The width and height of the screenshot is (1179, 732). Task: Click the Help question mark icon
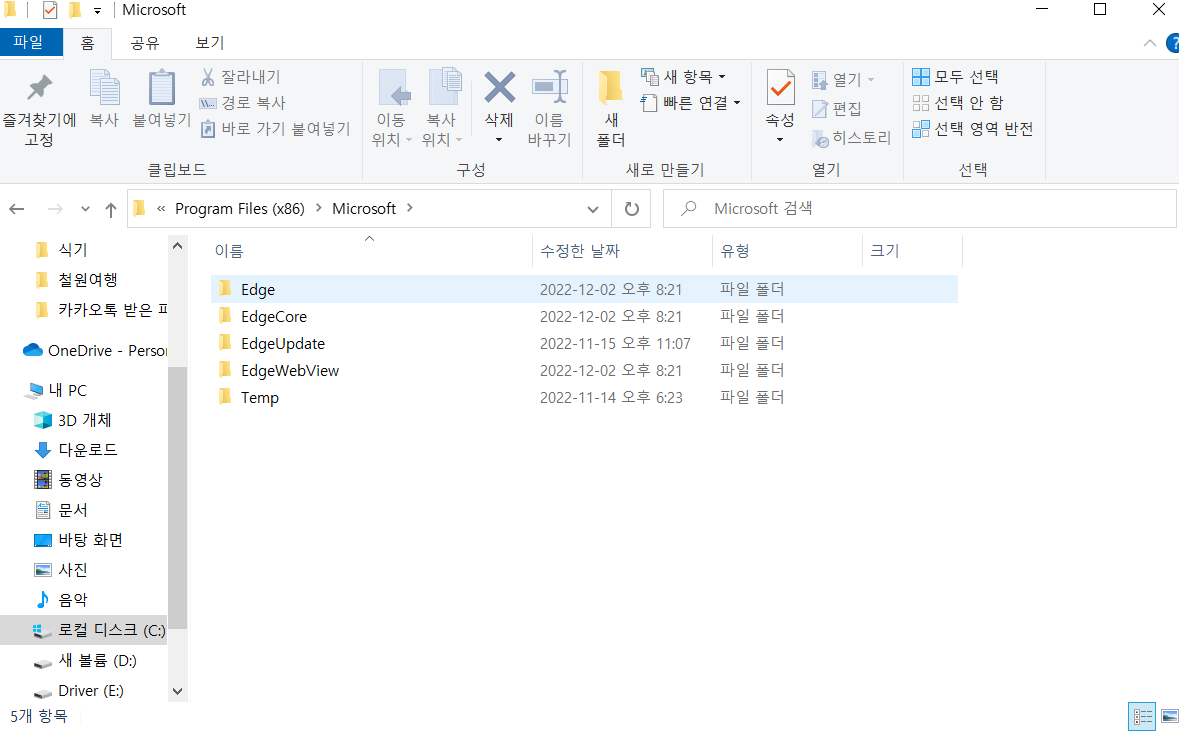pyautogui.click(x=1172, y=43)
